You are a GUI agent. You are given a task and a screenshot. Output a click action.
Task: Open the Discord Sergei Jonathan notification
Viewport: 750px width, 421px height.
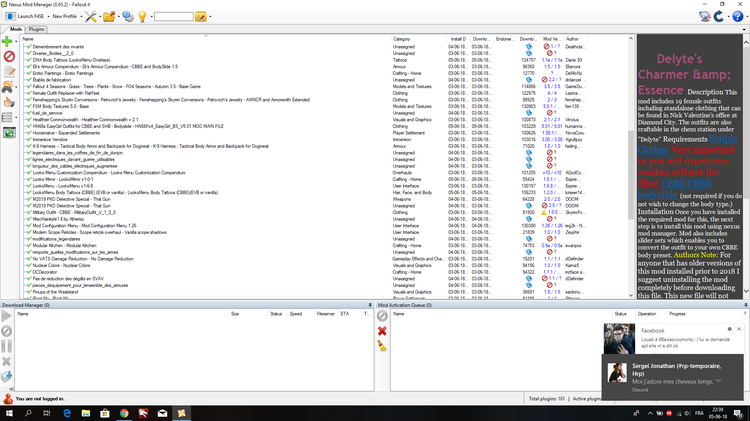[x=673, y=377]
